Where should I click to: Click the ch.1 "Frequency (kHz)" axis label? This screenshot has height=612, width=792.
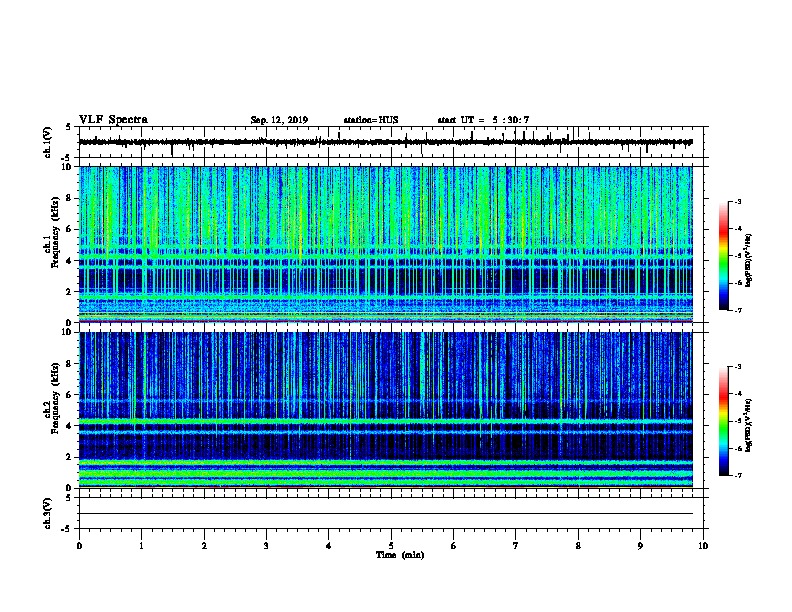click(55, 232)
